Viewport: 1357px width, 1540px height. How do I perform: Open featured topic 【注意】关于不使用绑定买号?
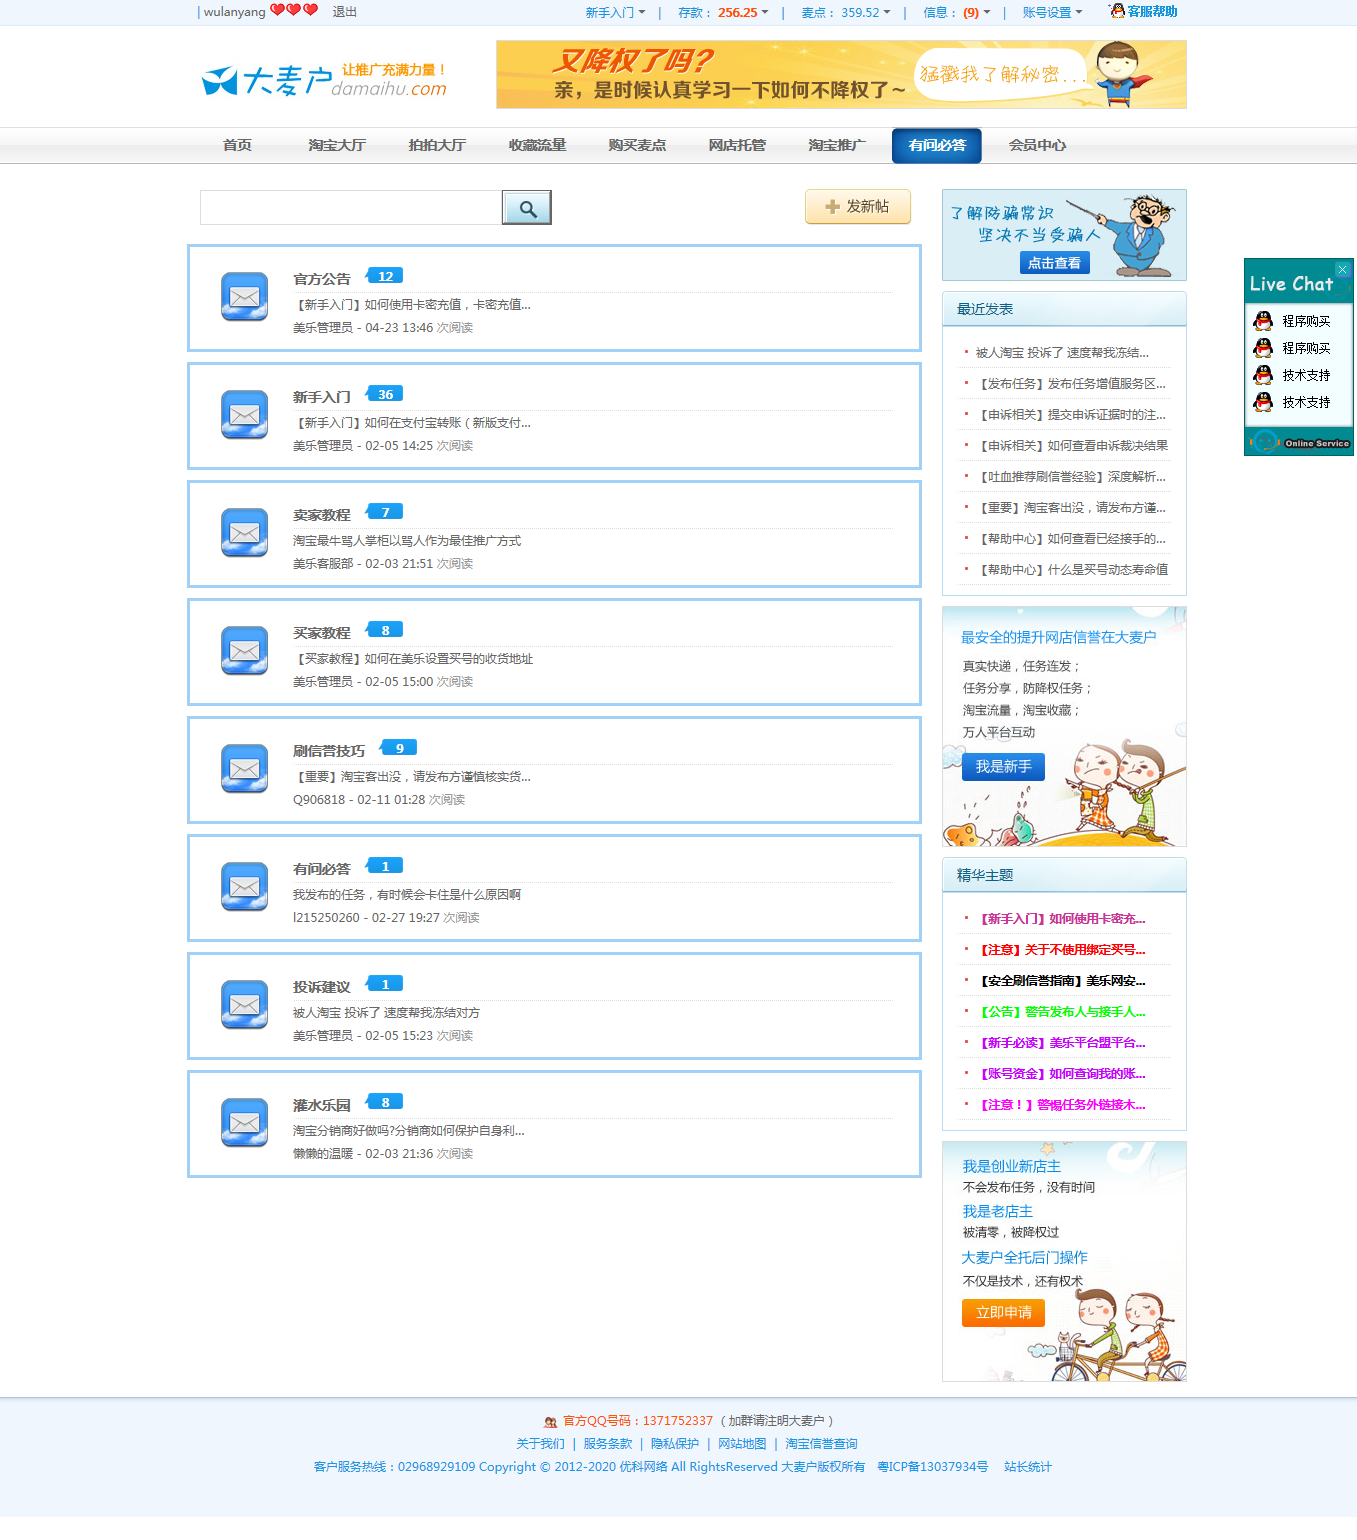[1061, 950]
